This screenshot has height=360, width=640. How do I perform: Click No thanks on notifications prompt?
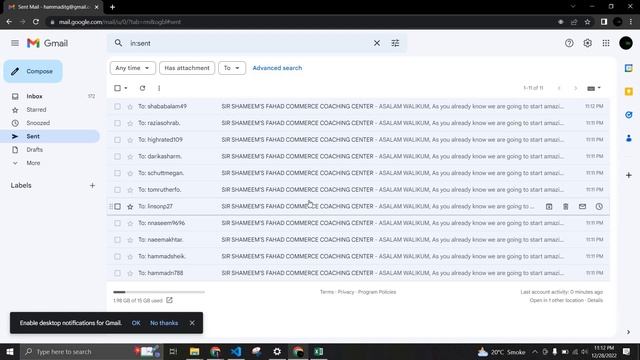tap(164, 323)
